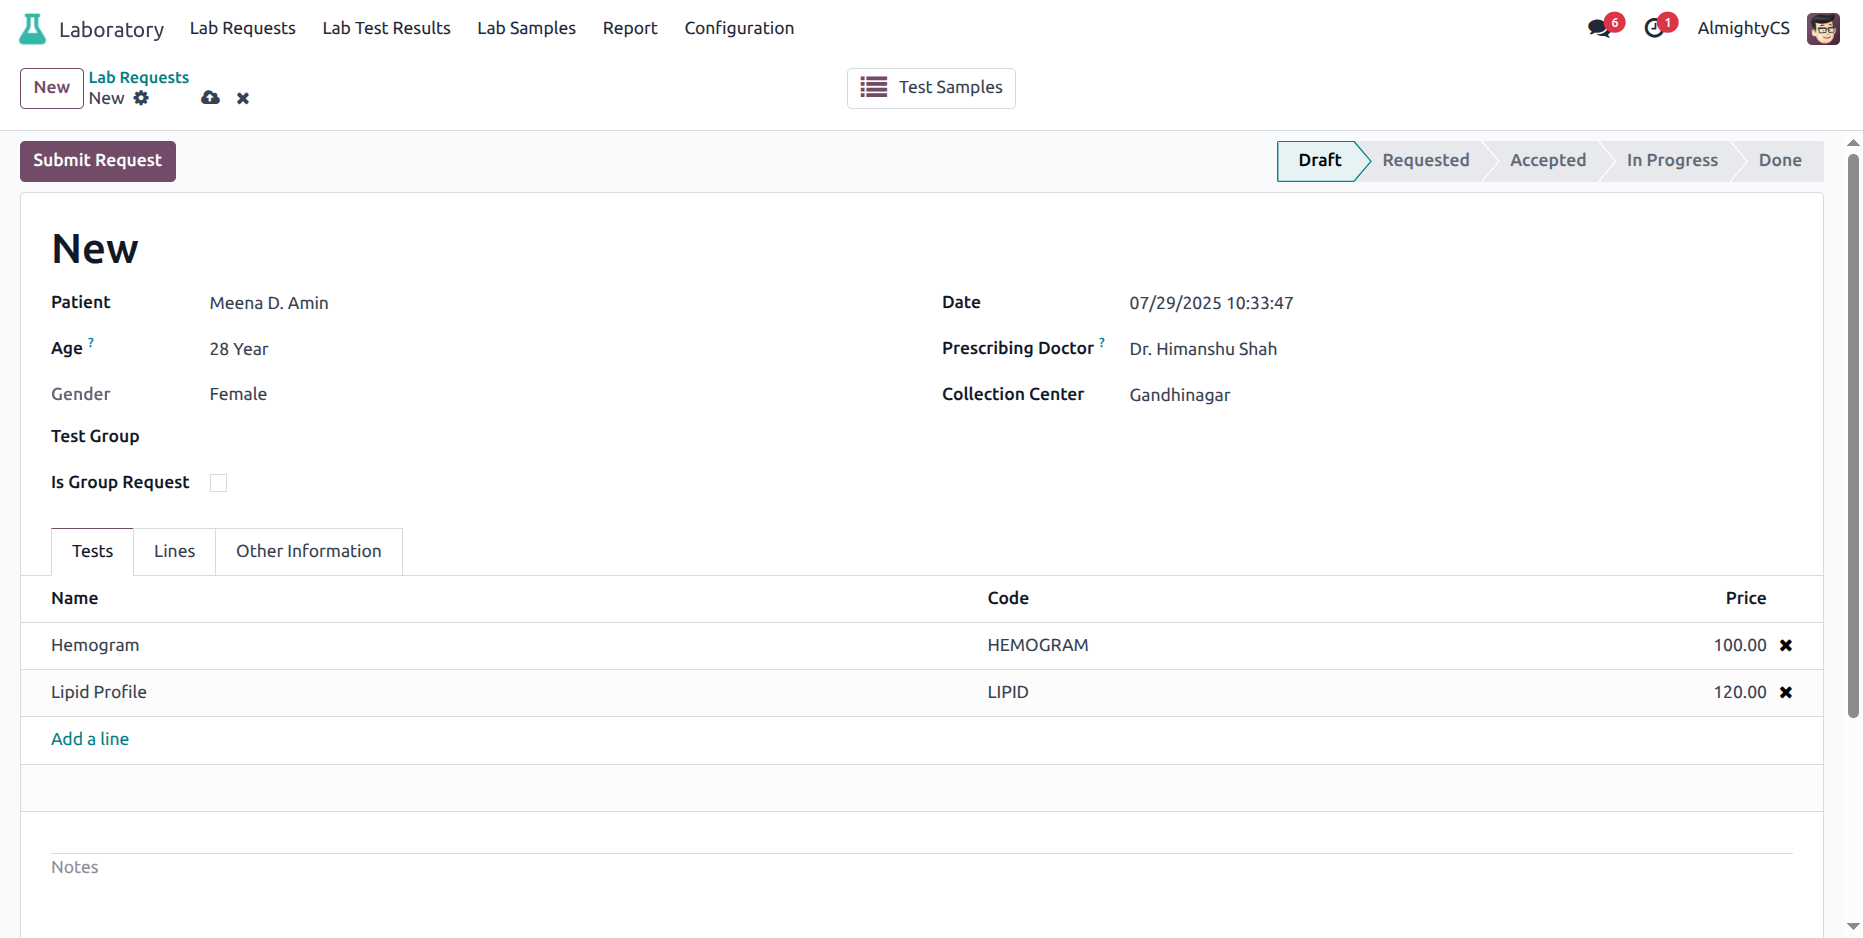Switch to the Lines tab

pyautogui.click(x=174, y=551)
